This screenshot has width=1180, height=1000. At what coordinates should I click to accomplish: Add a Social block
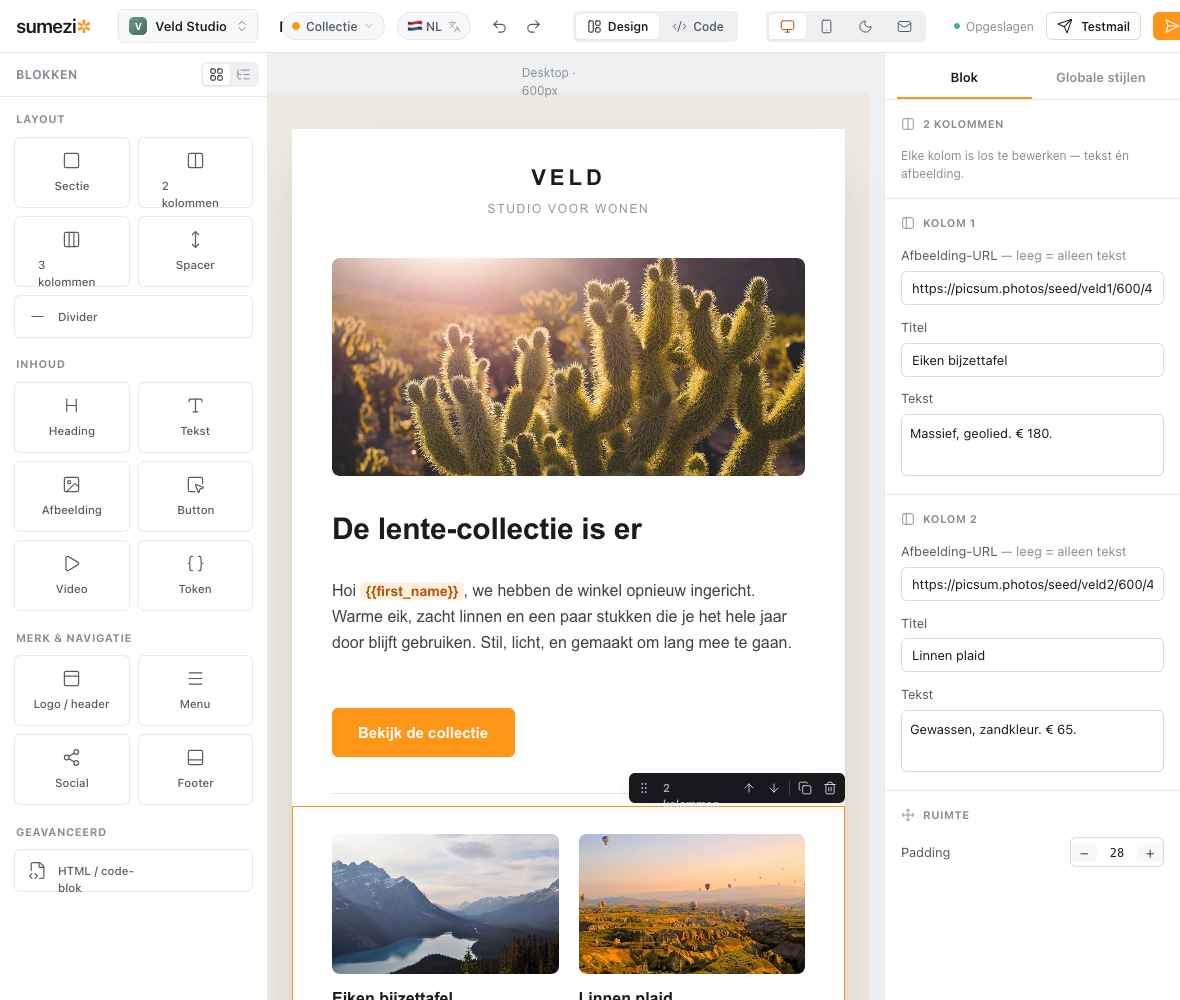coord(71,770)
